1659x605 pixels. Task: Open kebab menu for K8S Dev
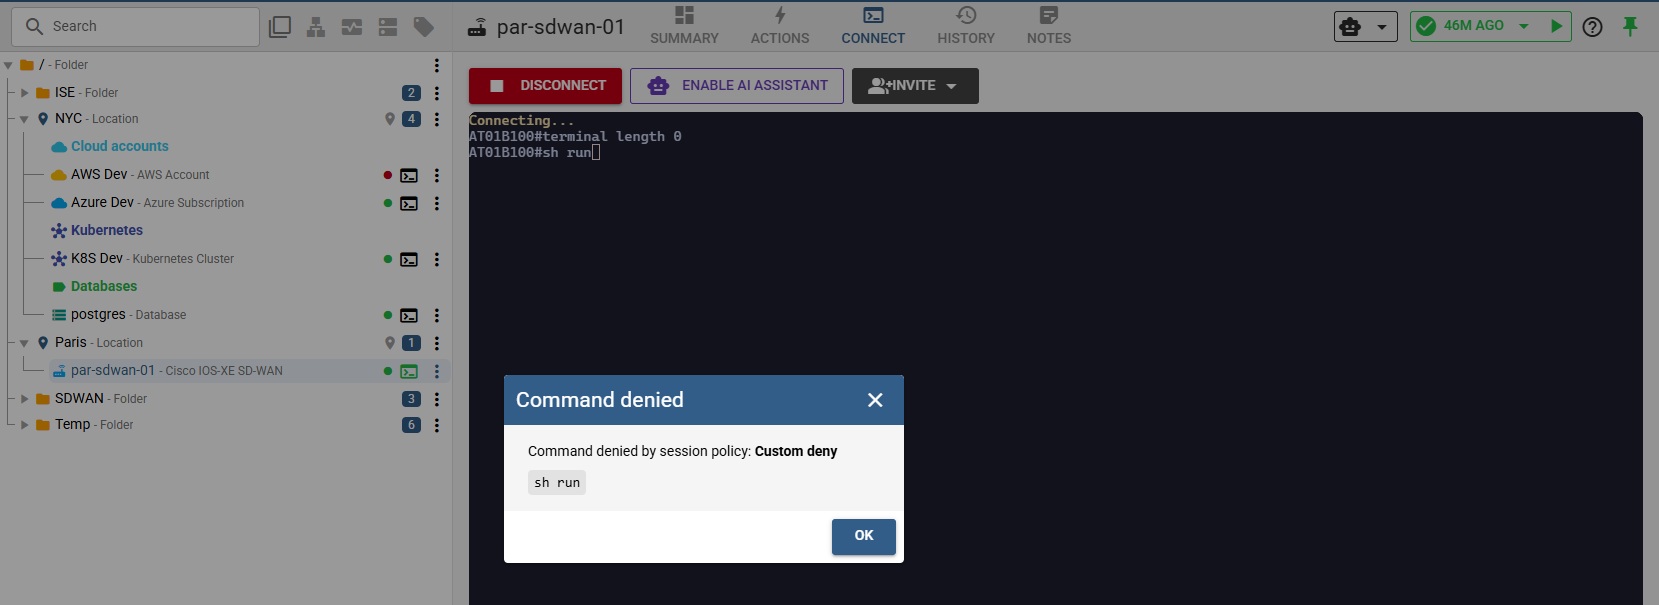point(437,259)
